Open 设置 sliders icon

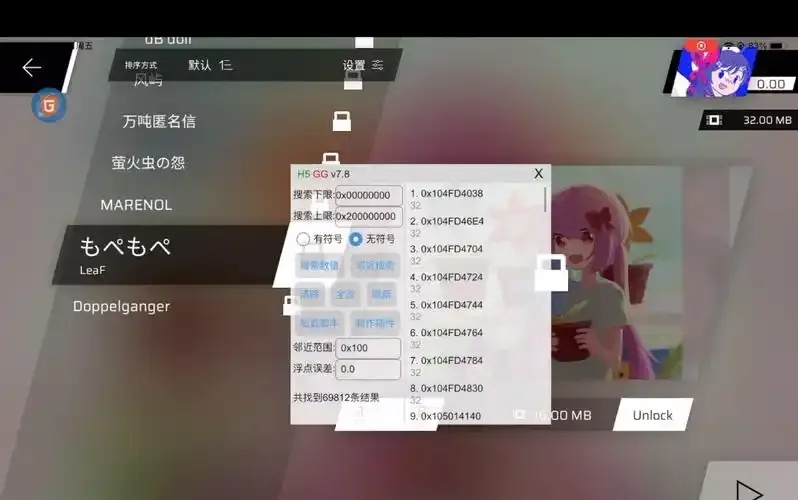pyautogui.click(x=377, y=65)
